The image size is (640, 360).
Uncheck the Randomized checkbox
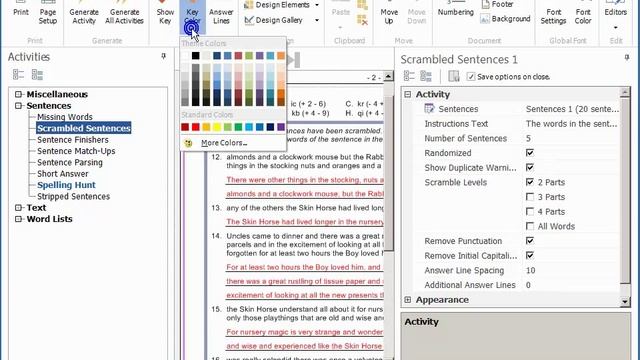[x=530, y=153]
